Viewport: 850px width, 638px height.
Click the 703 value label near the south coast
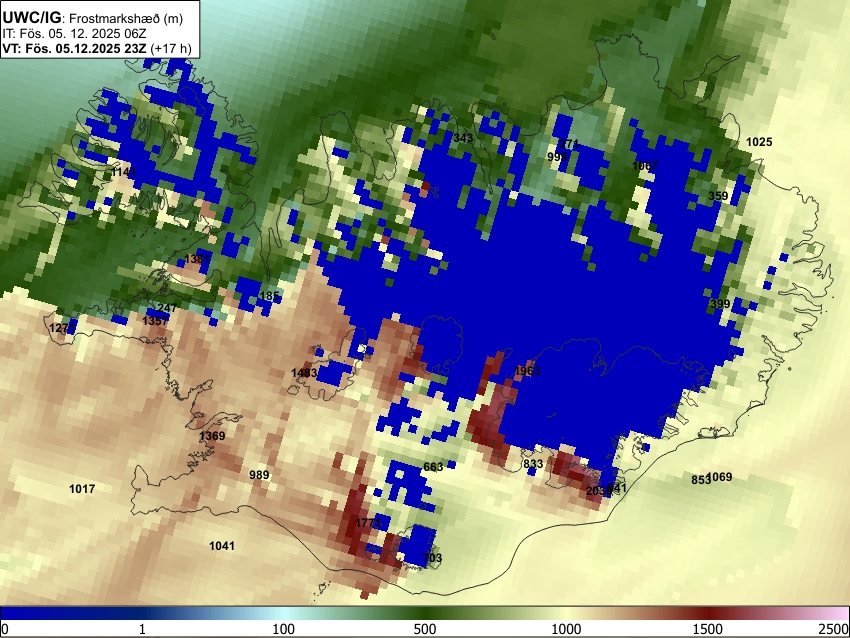[432, 558]
